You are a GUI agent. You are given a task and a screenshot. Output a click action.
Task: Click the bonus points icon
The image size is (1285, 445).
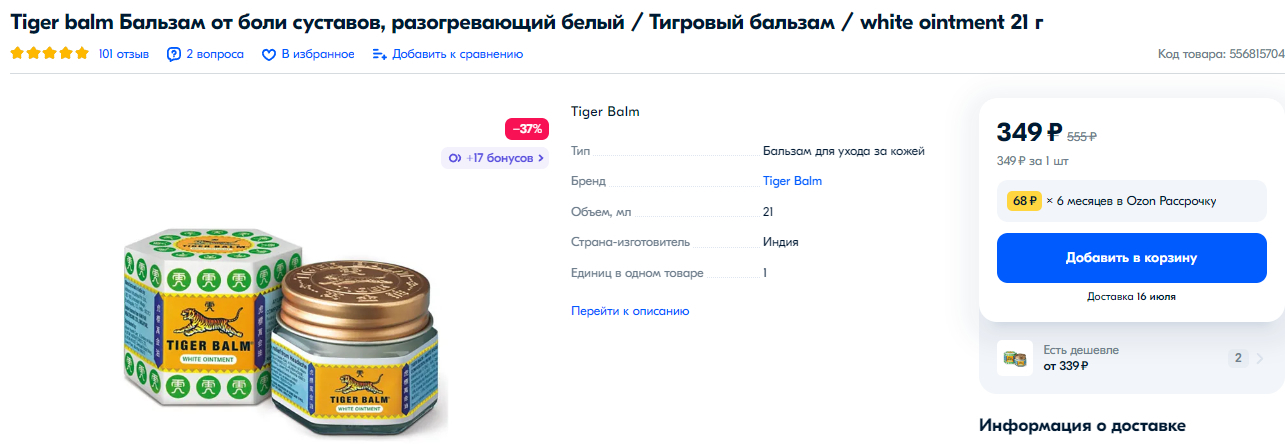point(455,158)
